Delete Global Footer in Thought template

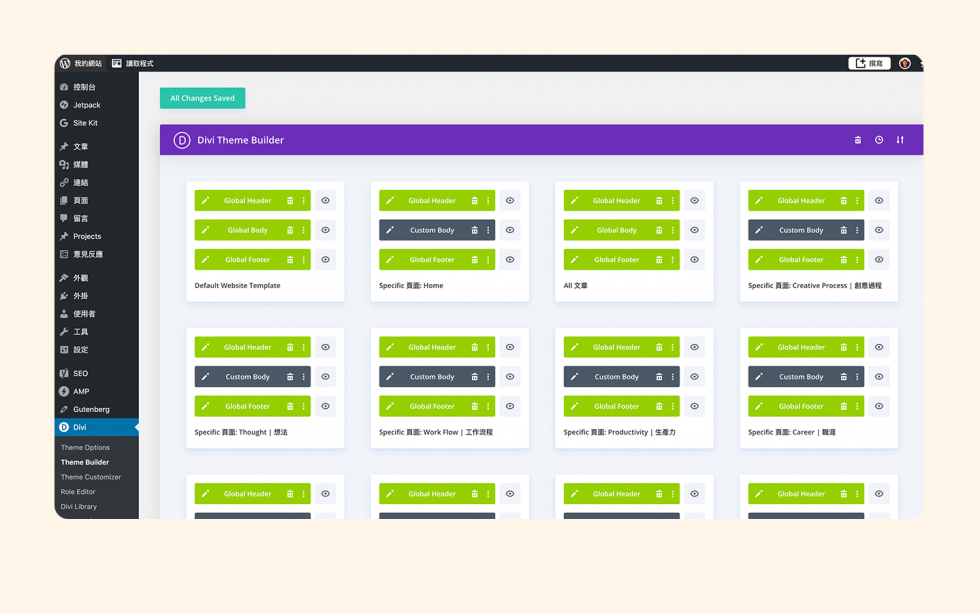[290, 406]
